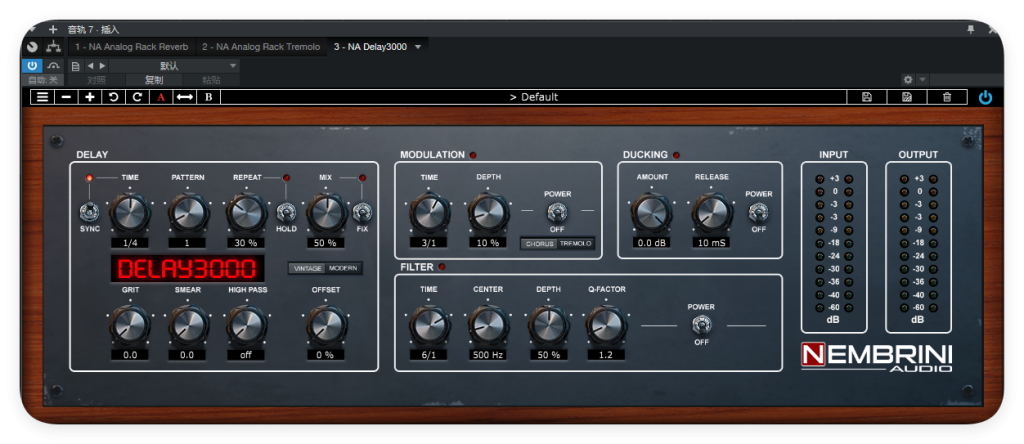
Task: Go to previous preset arrow
Action: point(90,66)
